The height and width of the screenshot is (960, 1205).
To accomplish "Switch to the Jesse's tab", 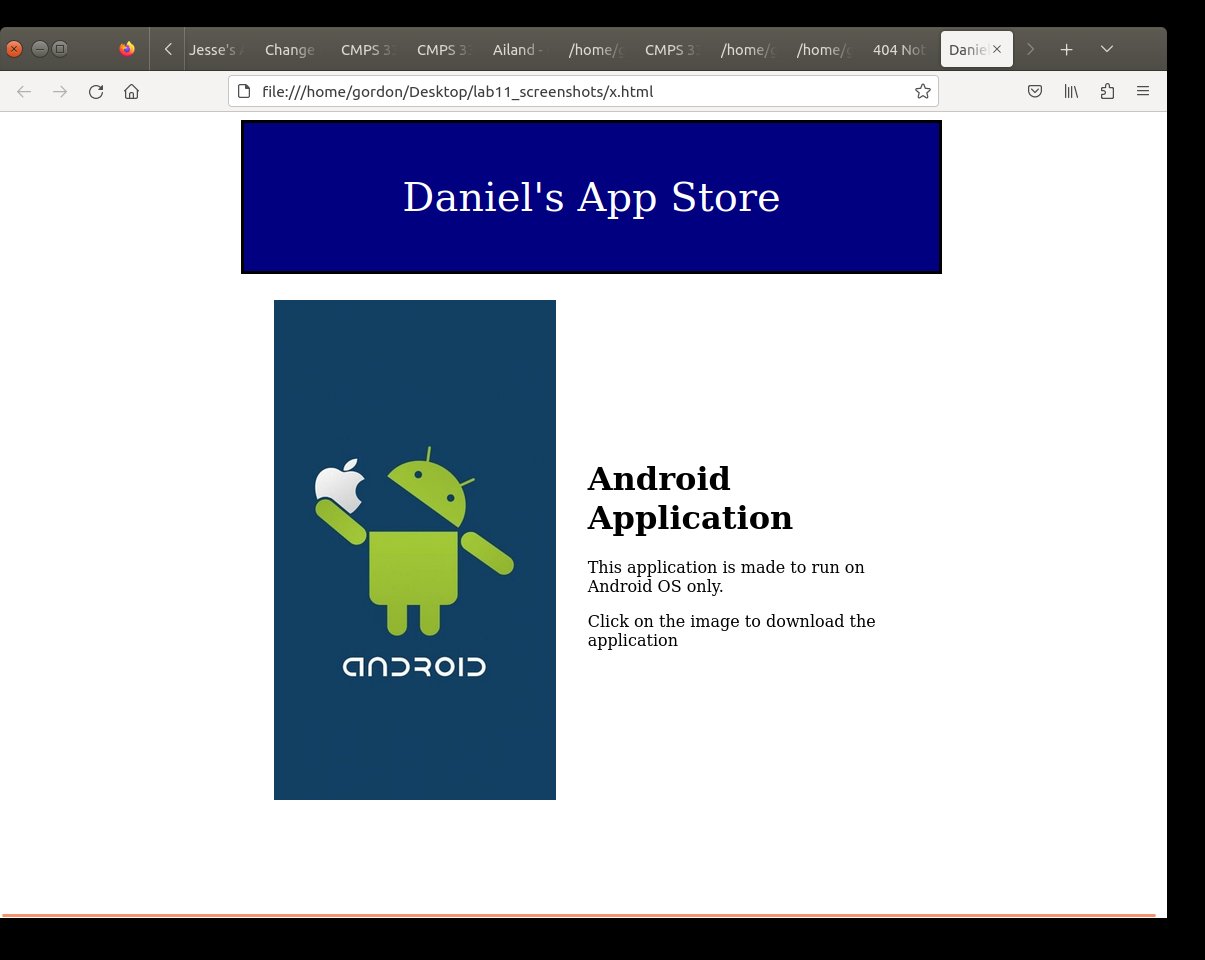I will [215, 50].
